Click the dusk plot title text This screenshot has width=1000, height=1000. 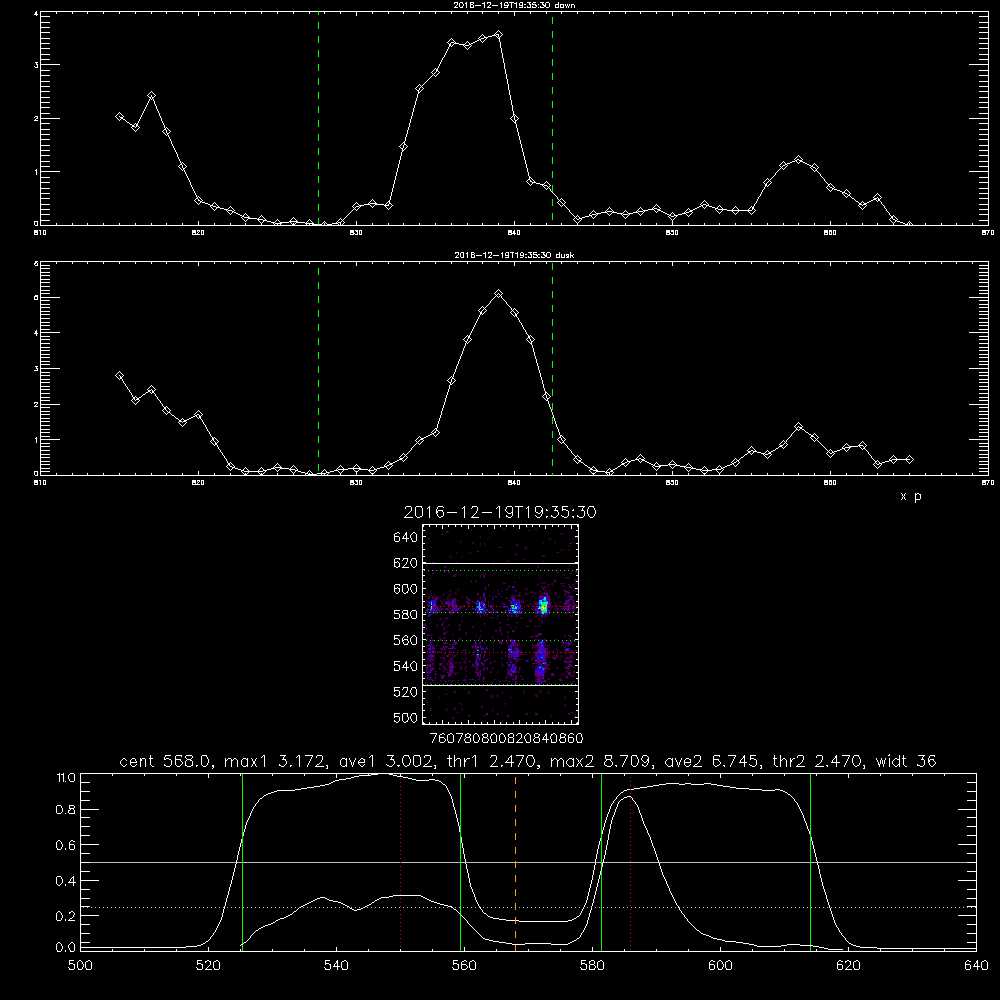click(514, 255)
